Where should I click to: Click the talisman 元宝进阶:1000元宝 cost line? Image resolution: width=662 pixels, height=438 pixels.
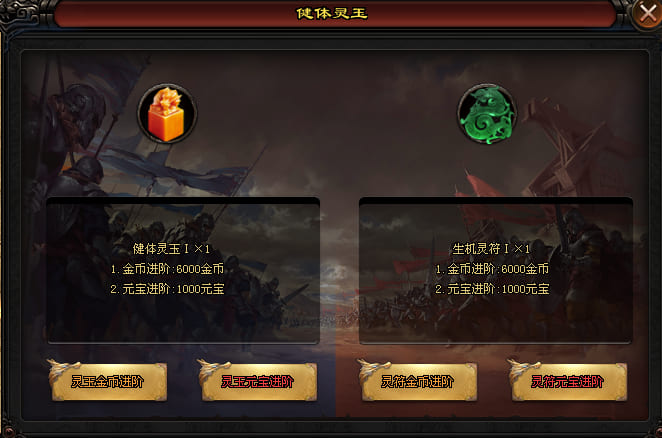tap(492, 289)
